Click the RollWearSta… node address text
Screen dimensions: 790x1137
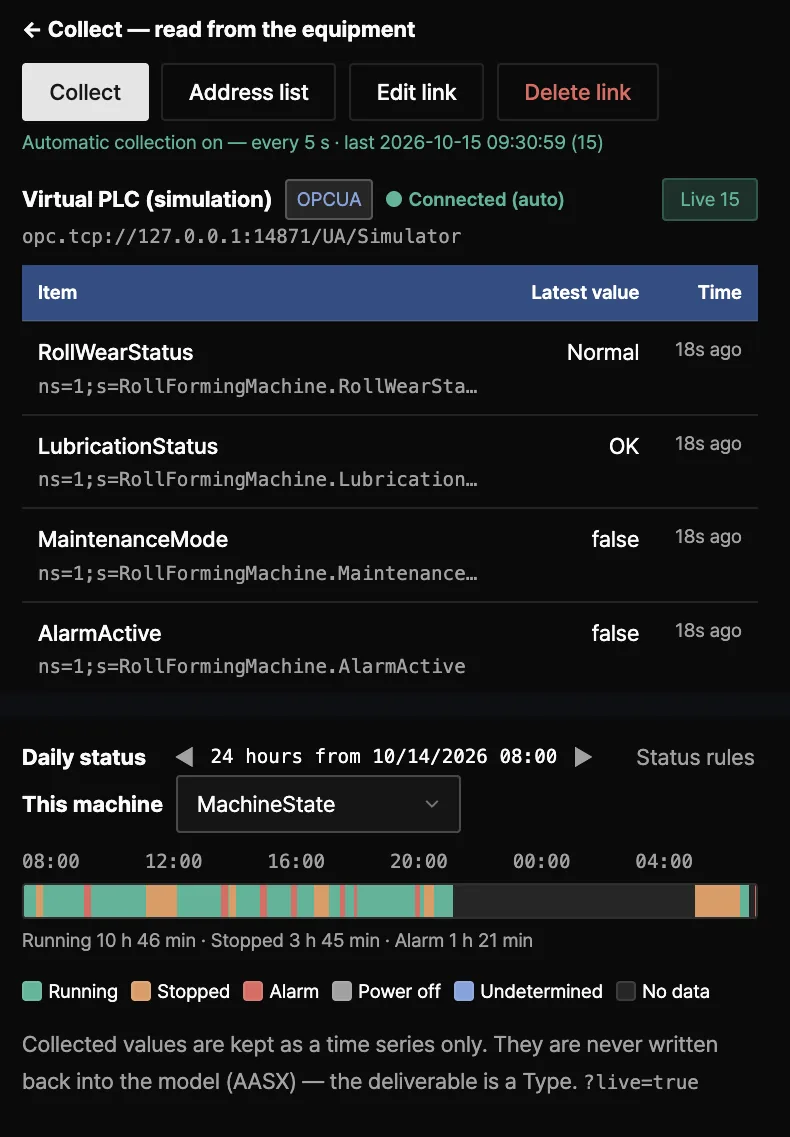pyautogui.click(x=258, y=386)
